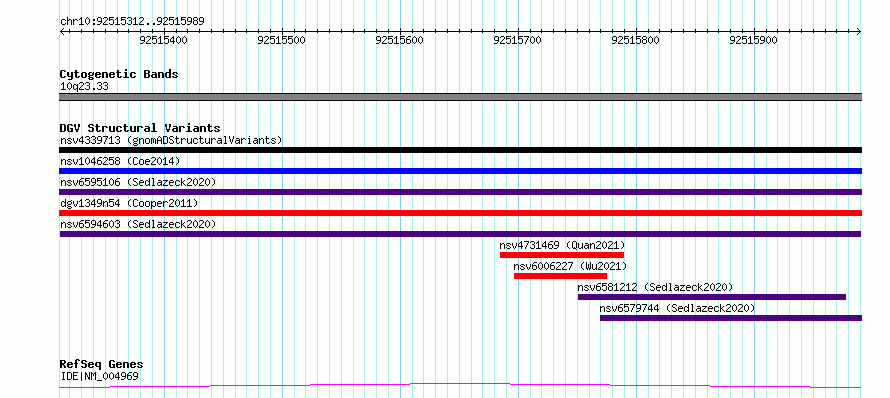Click the 10q23.33 band label
The height and width of the screenshot is (398, 890).
click(x=84, y=87)
